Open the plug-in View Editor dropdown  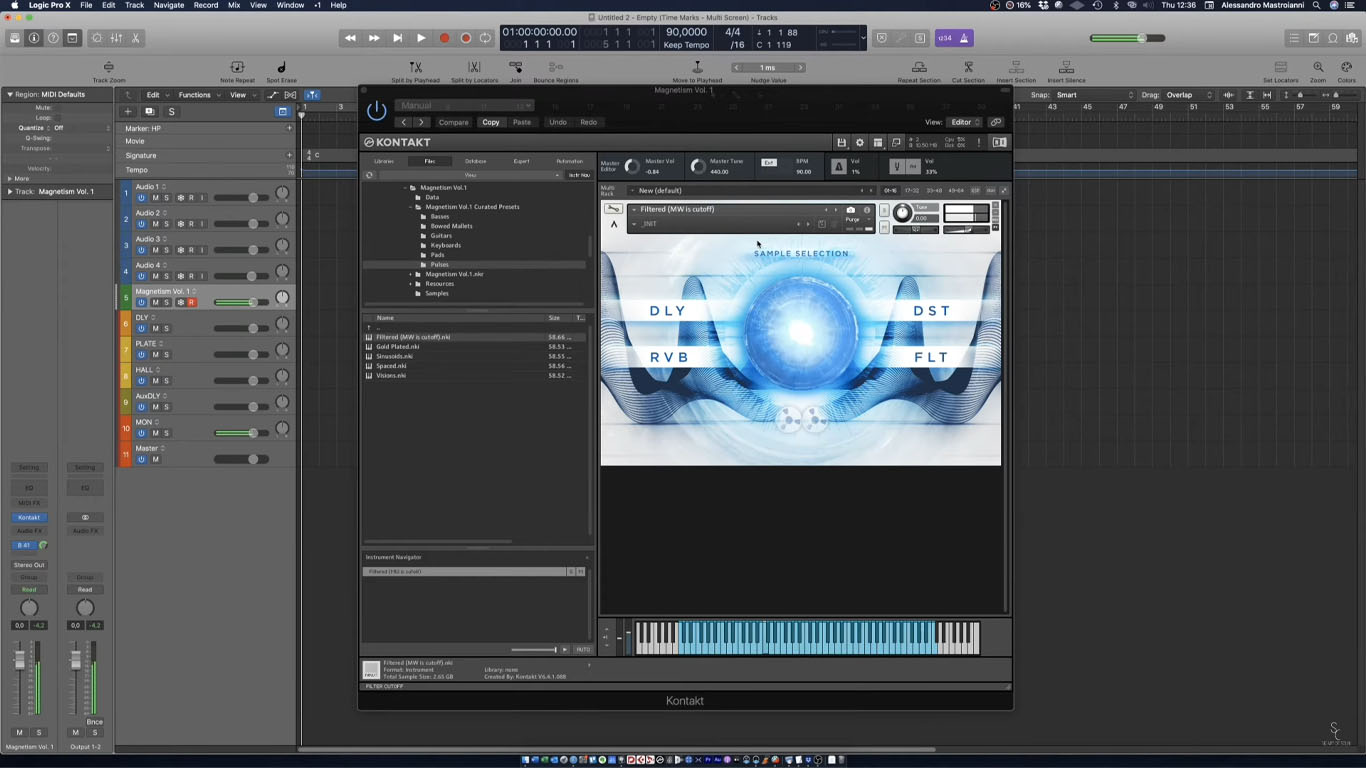coord(964,122)
